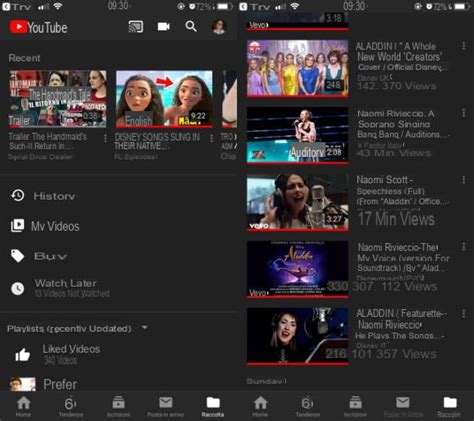The height and width of the screenshot is (421, 474).
Task: Open the account profile avatar
Action: click(219, 27)
